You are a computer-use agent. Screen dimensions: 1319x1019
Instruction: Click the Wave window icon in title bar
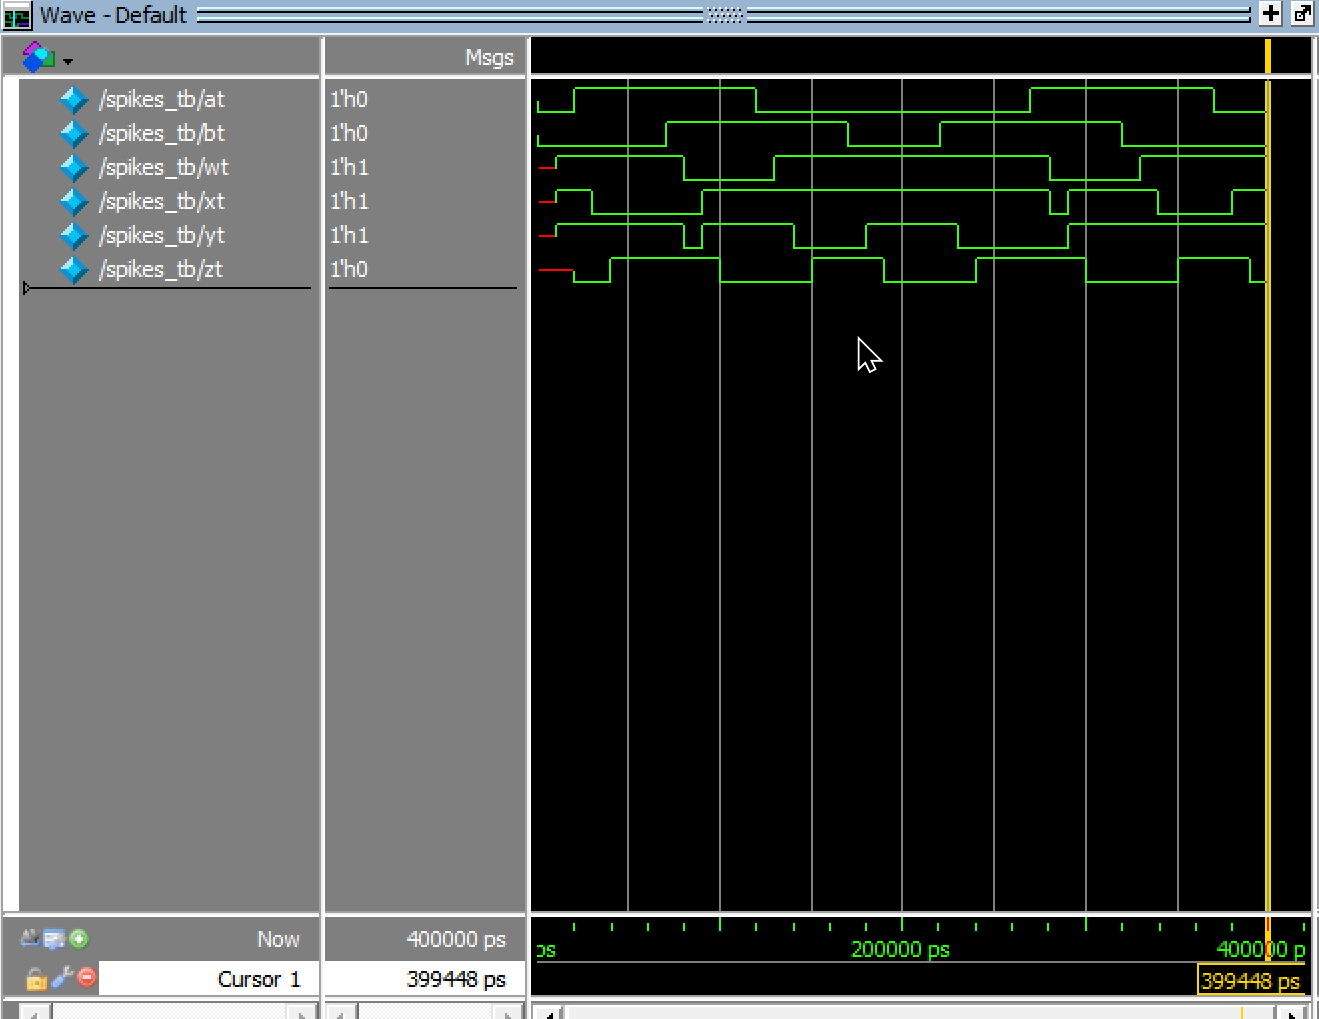17,16
